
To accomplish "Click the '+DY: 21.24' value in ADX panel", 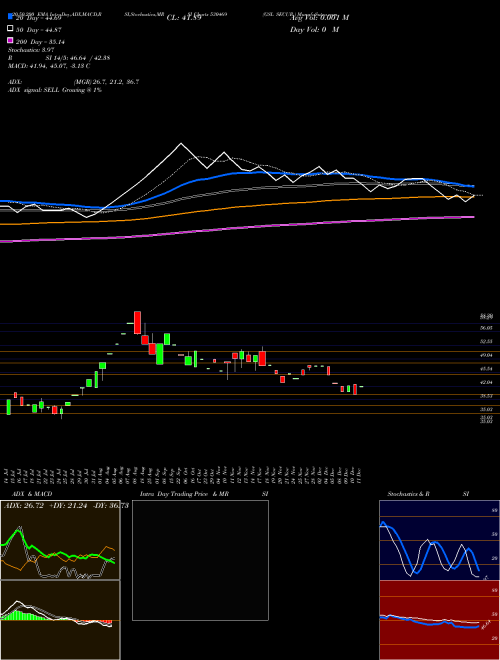I will [x=68, y=505].
